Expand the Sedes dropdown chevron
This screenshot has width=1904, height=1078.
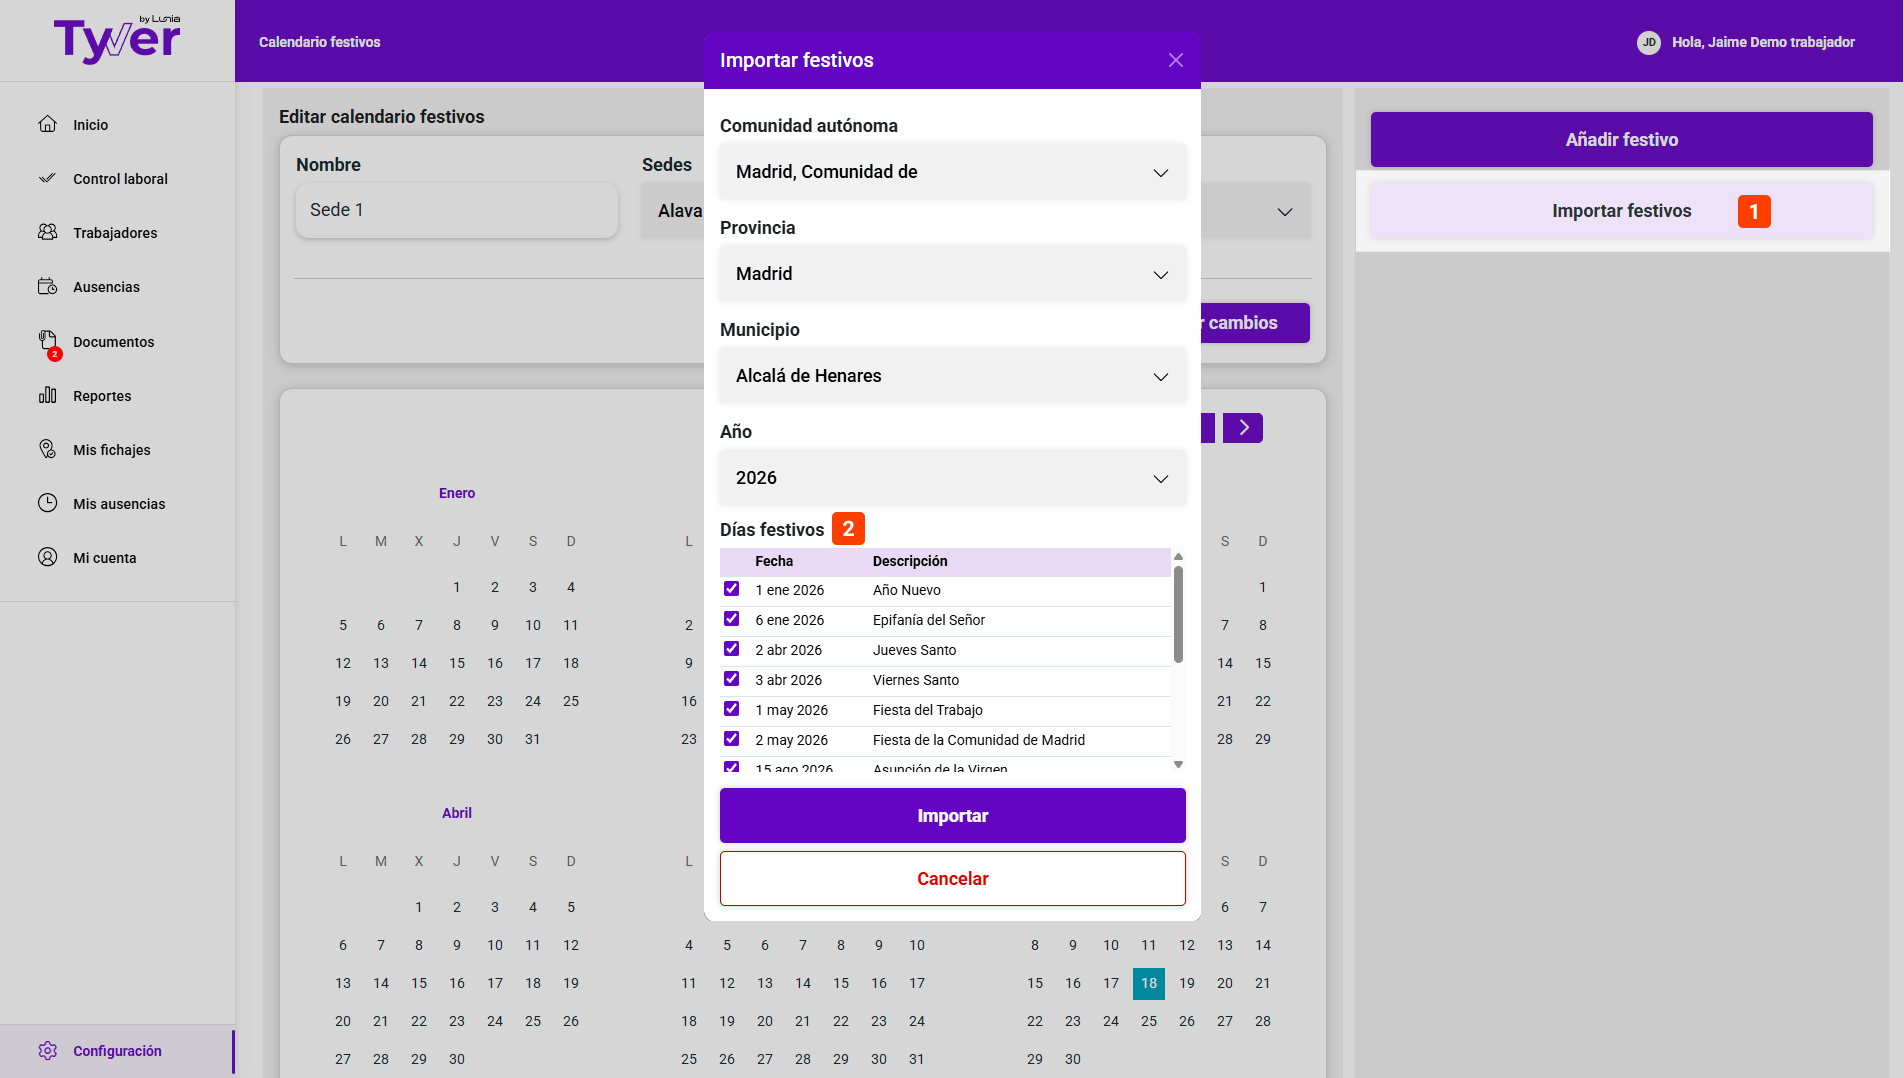(x=1285, y=211)
